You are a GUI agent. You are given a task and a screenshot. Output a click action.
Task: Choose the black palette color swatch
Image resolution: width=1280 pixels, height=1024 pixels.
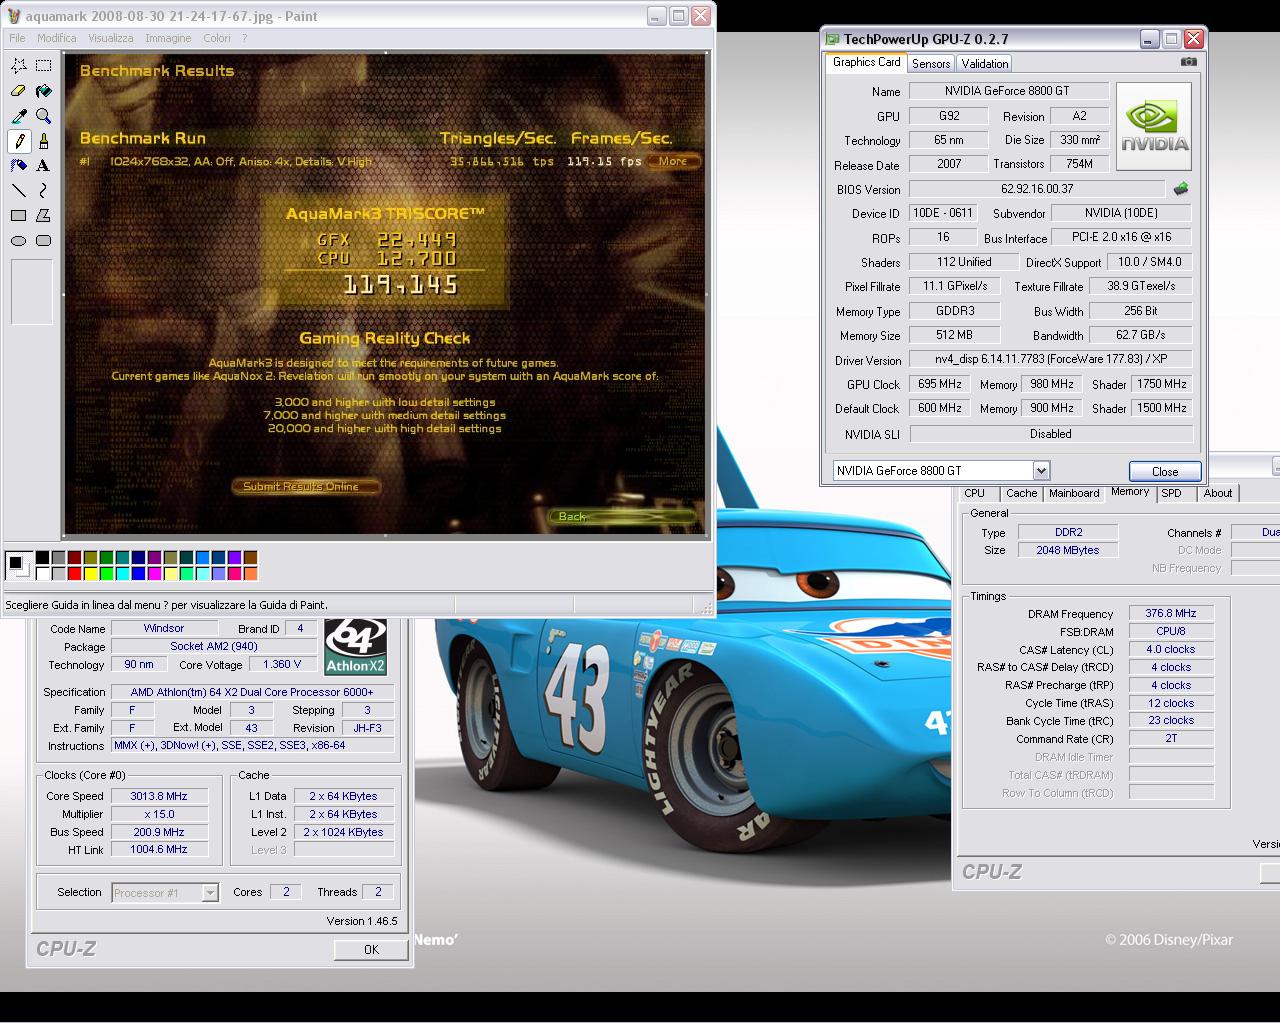(x=43, y=557)
